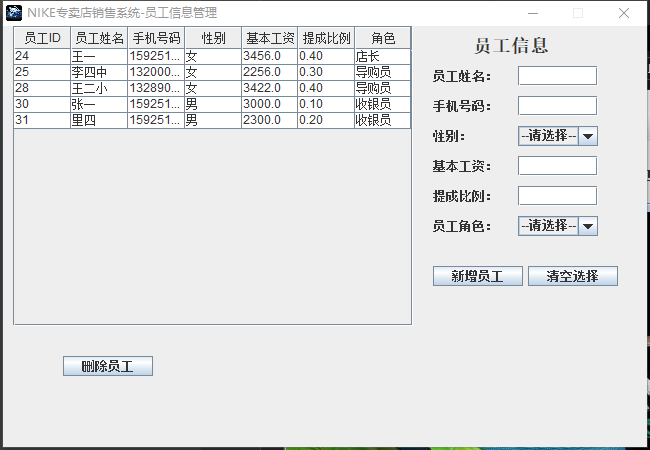Screen dimensions: 650x450
Task: Focus the 手机号码 input field
Action: 557,106
